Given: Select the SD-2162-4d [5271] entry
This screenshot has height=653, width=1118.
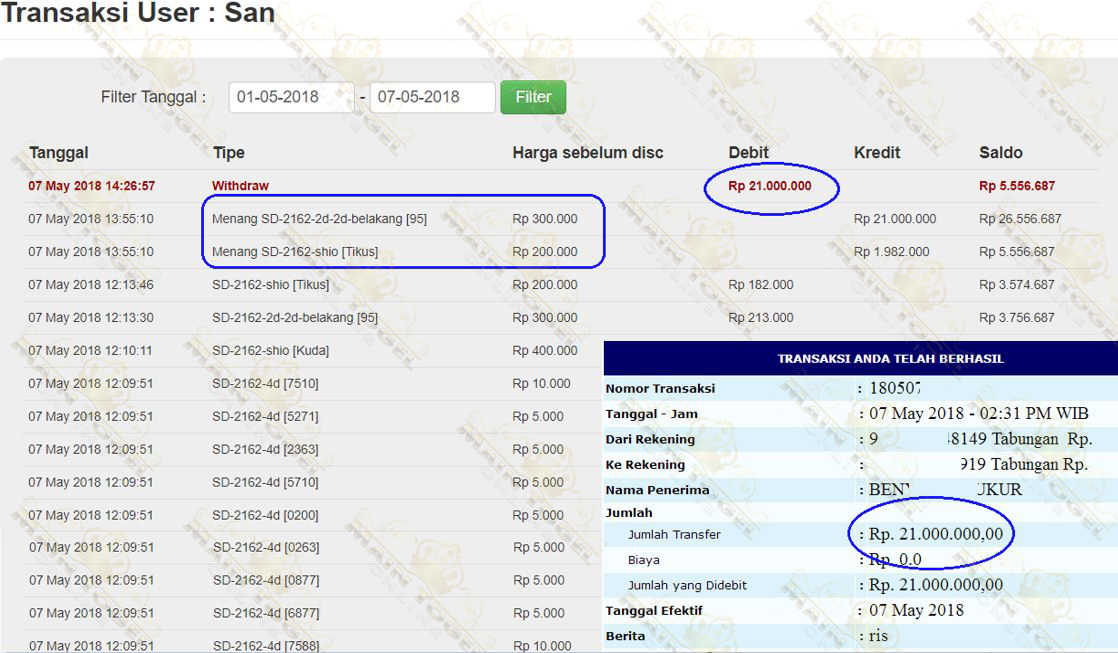Looking at the screenshot, I should (x=265, y=417).
